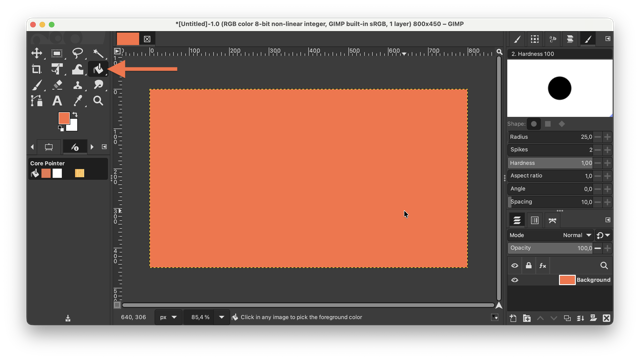
Task: Increase the Radius value
Action: point(607,137)
